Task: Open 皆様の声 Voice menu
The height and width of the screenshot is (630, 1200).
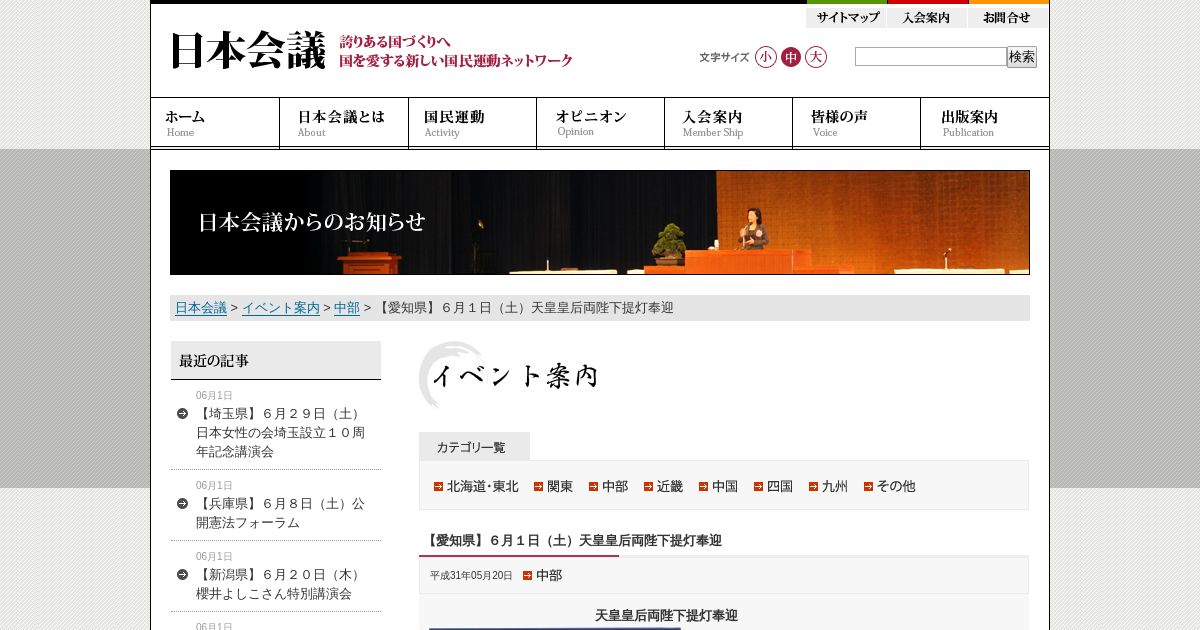Action: pyautogui.click(x=856, y=123)
